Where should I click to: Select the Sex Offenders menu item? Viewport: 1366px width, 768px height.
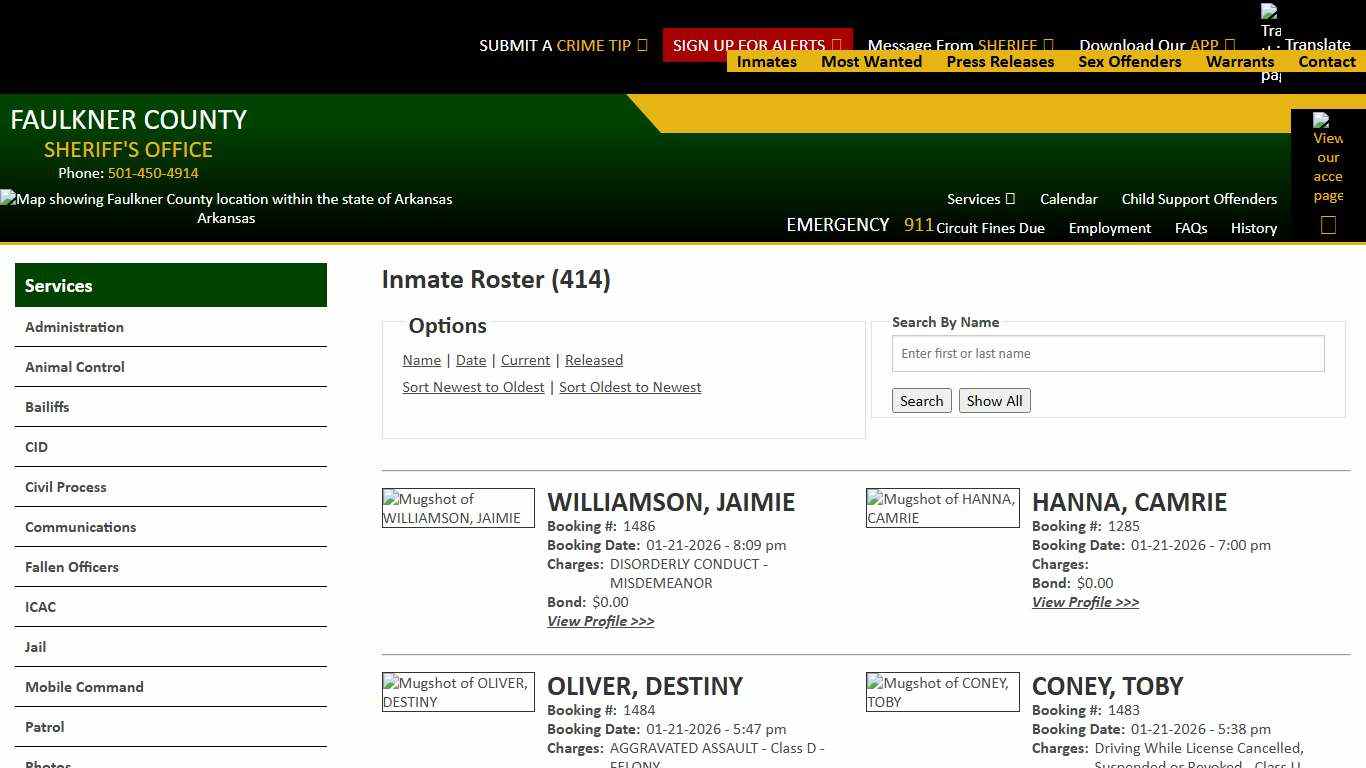[x=1130, y=61]
